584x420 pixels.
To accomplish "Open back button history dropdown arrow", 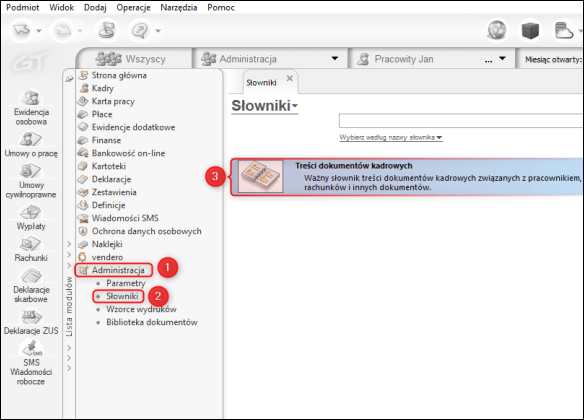I will tap(39, 31).
